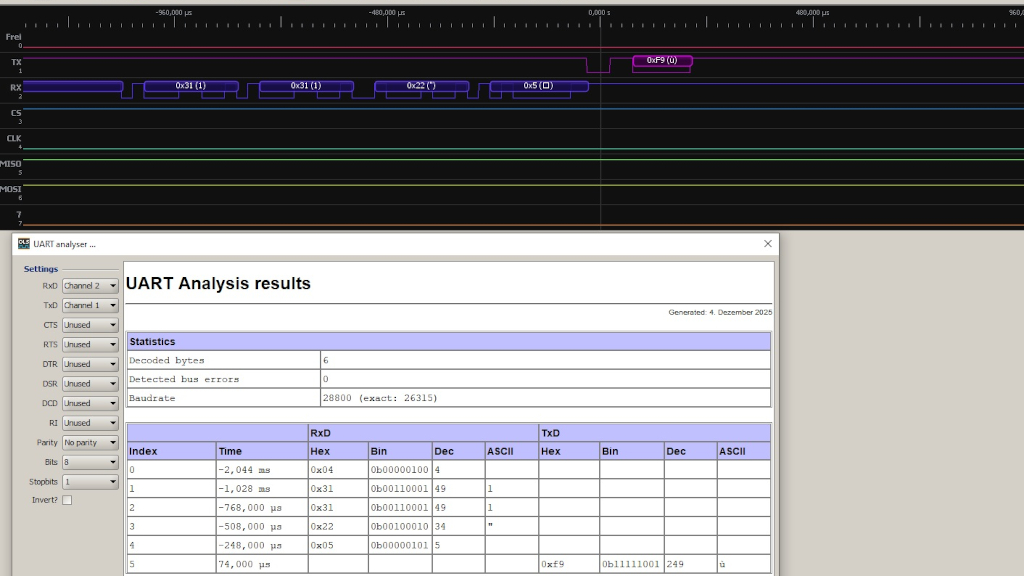The width and height of the screenshot is (1024, 576).
Task: Click the 0x5 decoded RX annotation
Action: (x=538, y=86)
